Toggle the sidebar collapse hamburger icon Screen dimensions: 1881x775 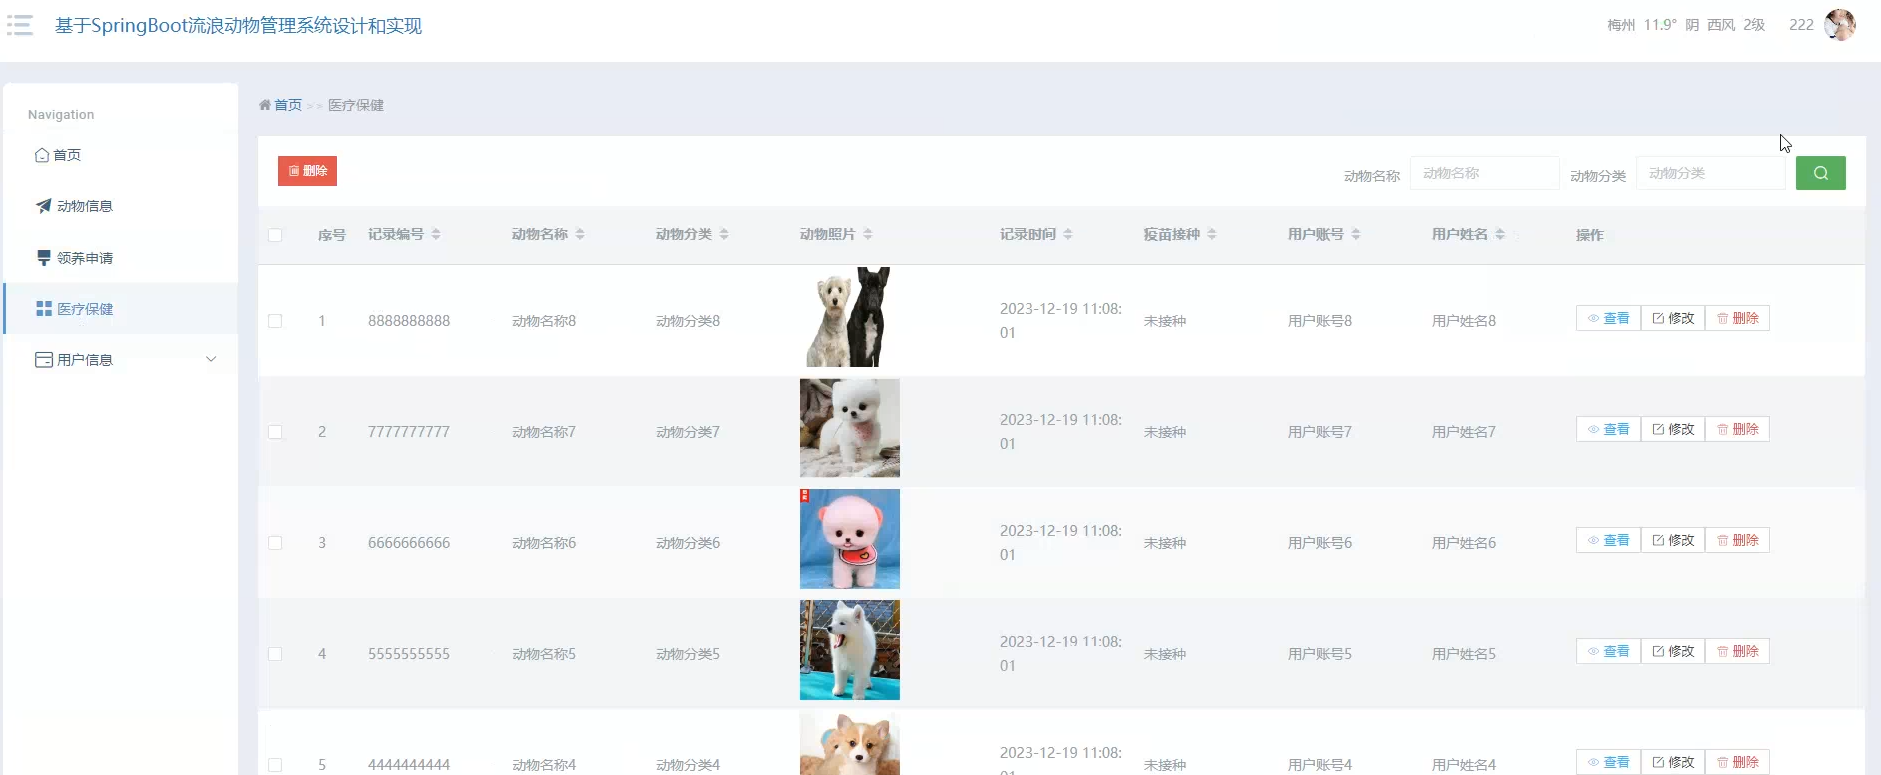[20, 25]
